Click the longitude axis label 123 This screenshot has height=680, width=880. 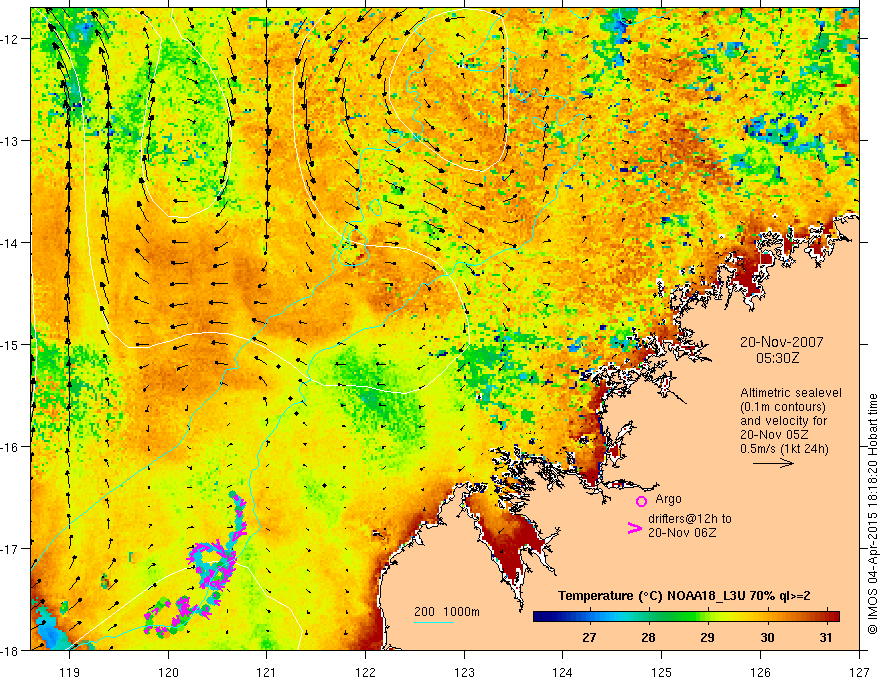click(464, 672)
